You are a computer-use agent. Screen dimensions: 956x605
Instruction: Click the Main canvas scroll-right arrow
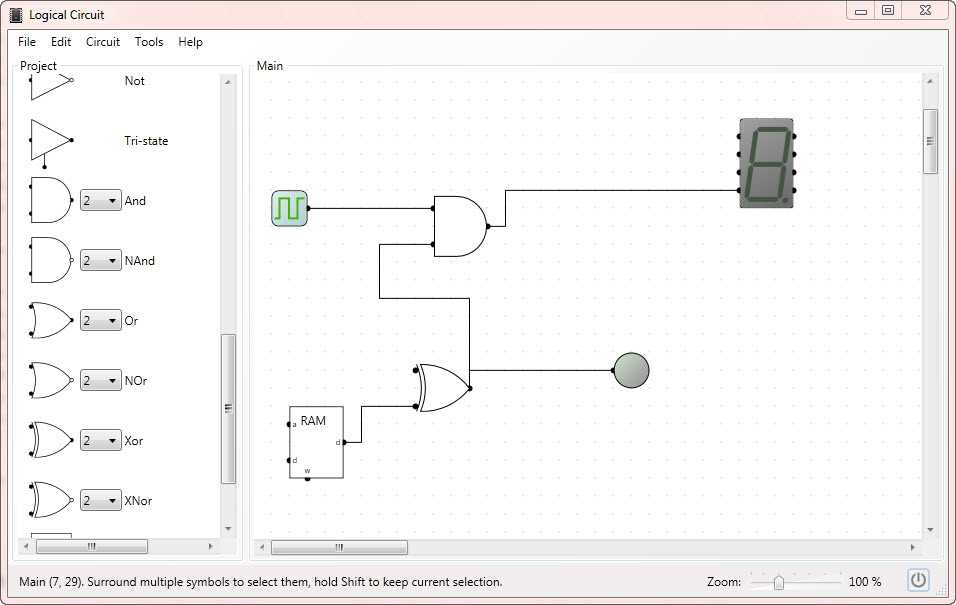point(913,547)
